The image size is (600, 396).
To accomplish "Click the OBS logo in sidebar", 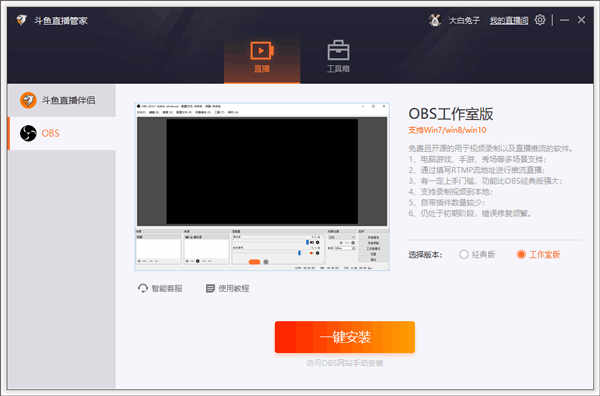I will (x=28, y=133).
